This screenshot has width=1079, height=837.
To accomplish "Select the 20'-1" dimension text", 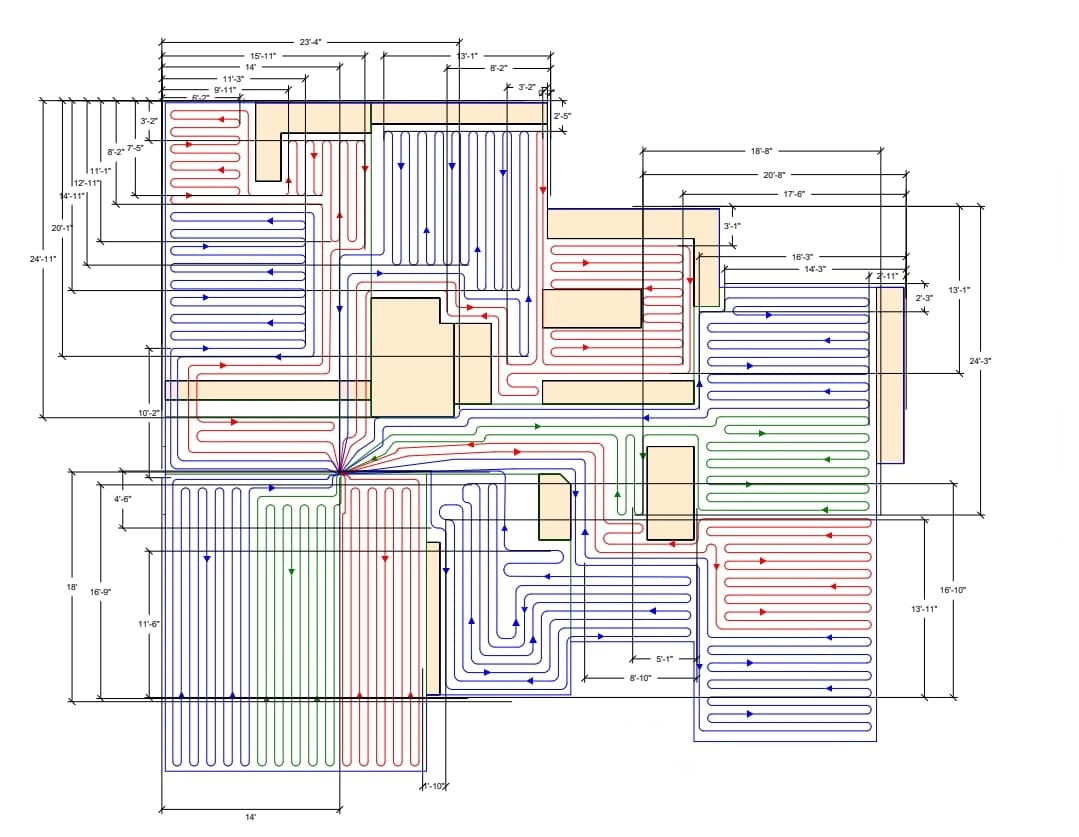I will tap(62, 228).
